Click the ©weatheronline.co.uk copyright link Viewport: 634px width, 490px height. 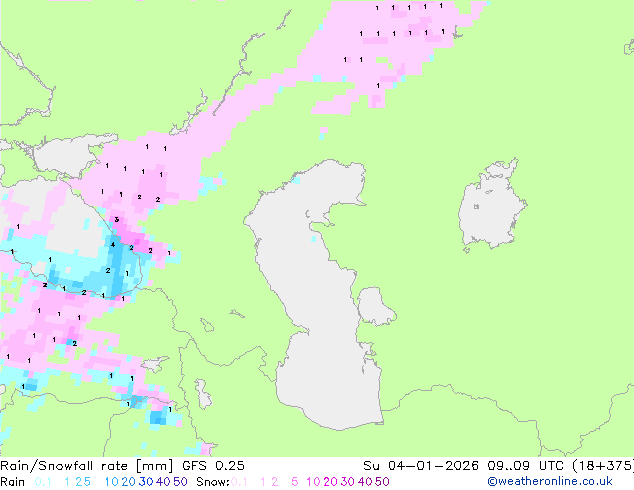pos(550,482)
